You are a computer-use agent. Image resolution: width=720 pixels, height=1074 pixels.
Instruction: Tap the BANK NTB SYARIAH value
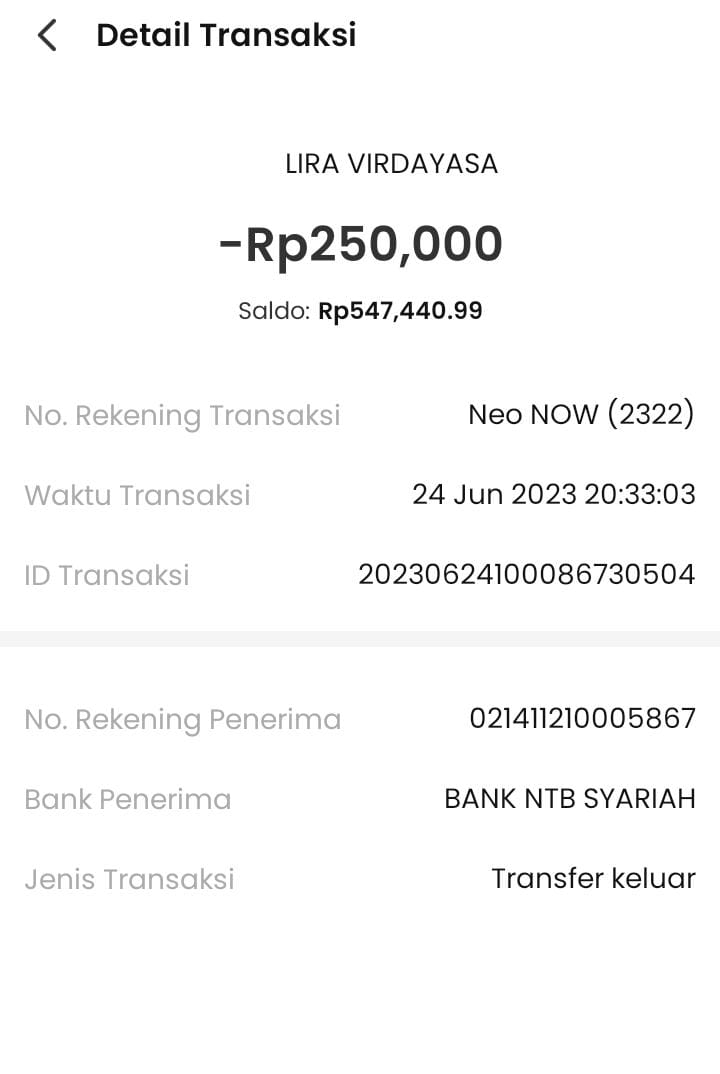[569, 798]
